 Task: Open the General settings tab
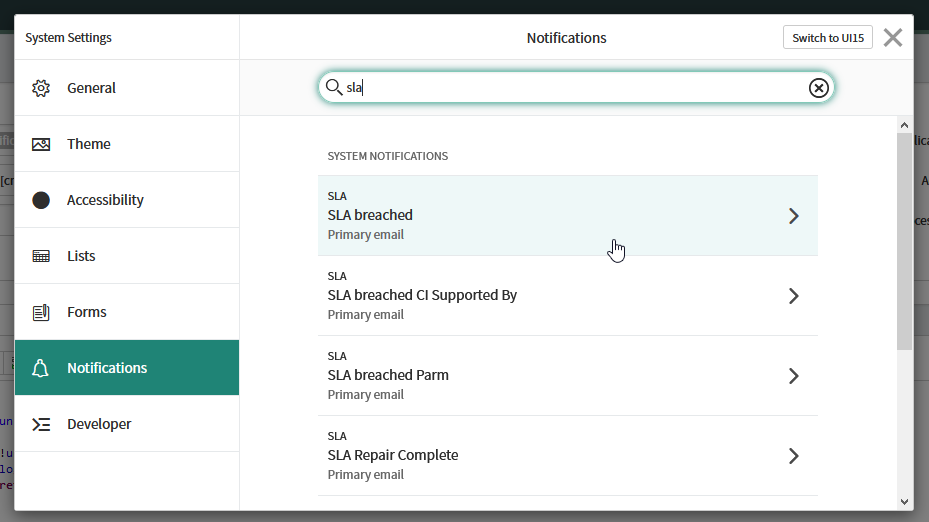tap(127, 88)
